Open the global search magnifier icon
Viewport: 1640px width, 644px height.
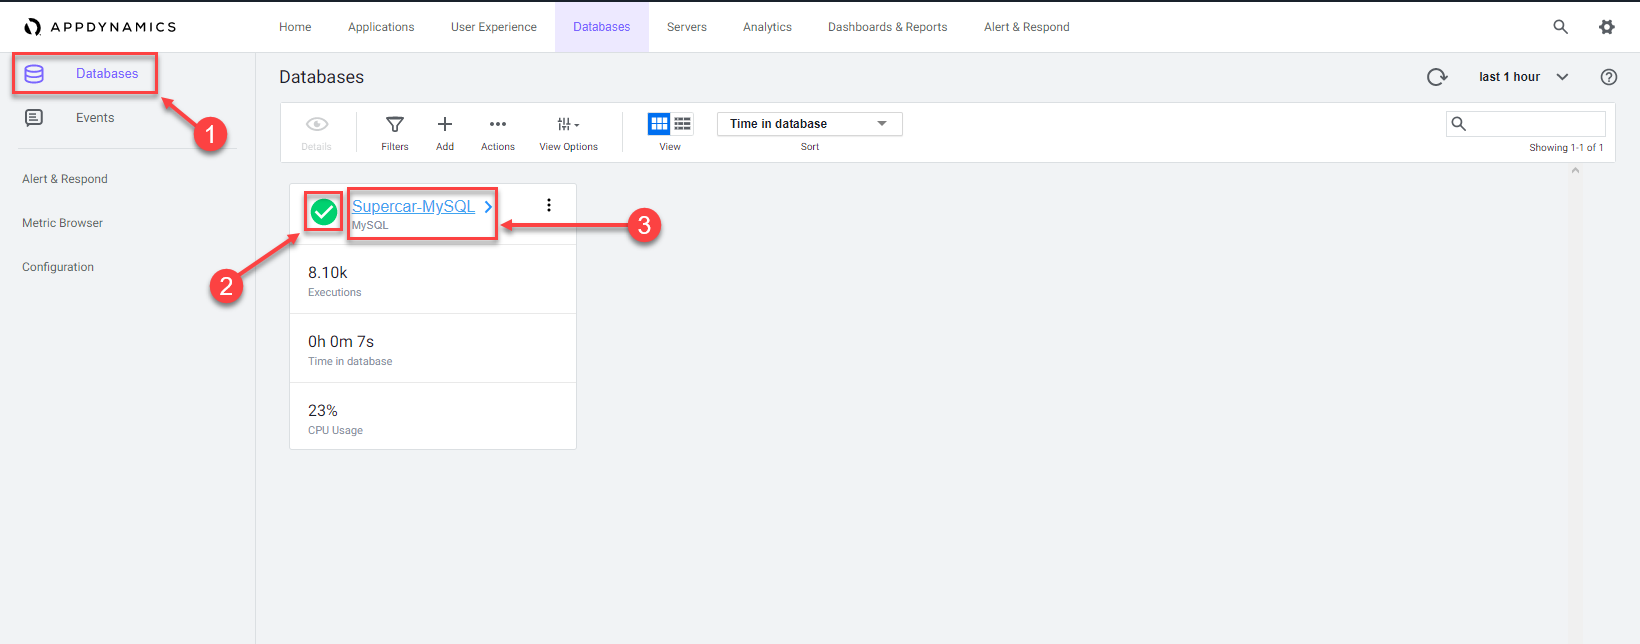[1560, 27]
